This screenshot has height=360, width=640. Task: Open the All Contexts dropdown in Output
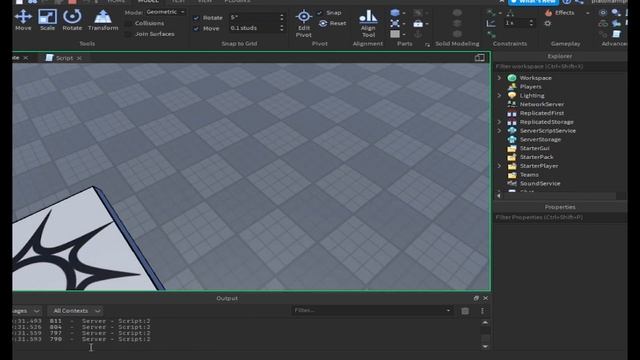point(75,311)
